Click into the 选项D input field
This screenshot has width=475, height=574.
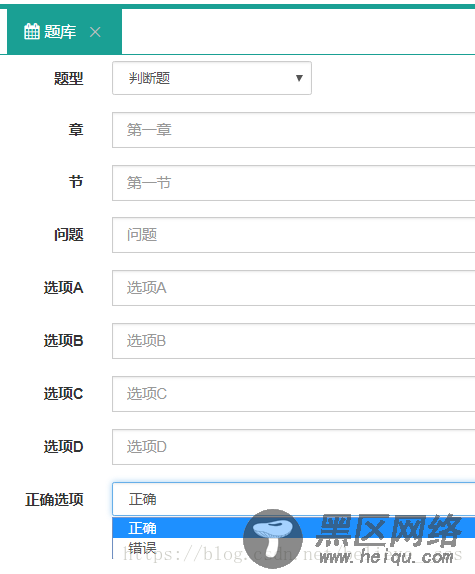click(293, 447)
